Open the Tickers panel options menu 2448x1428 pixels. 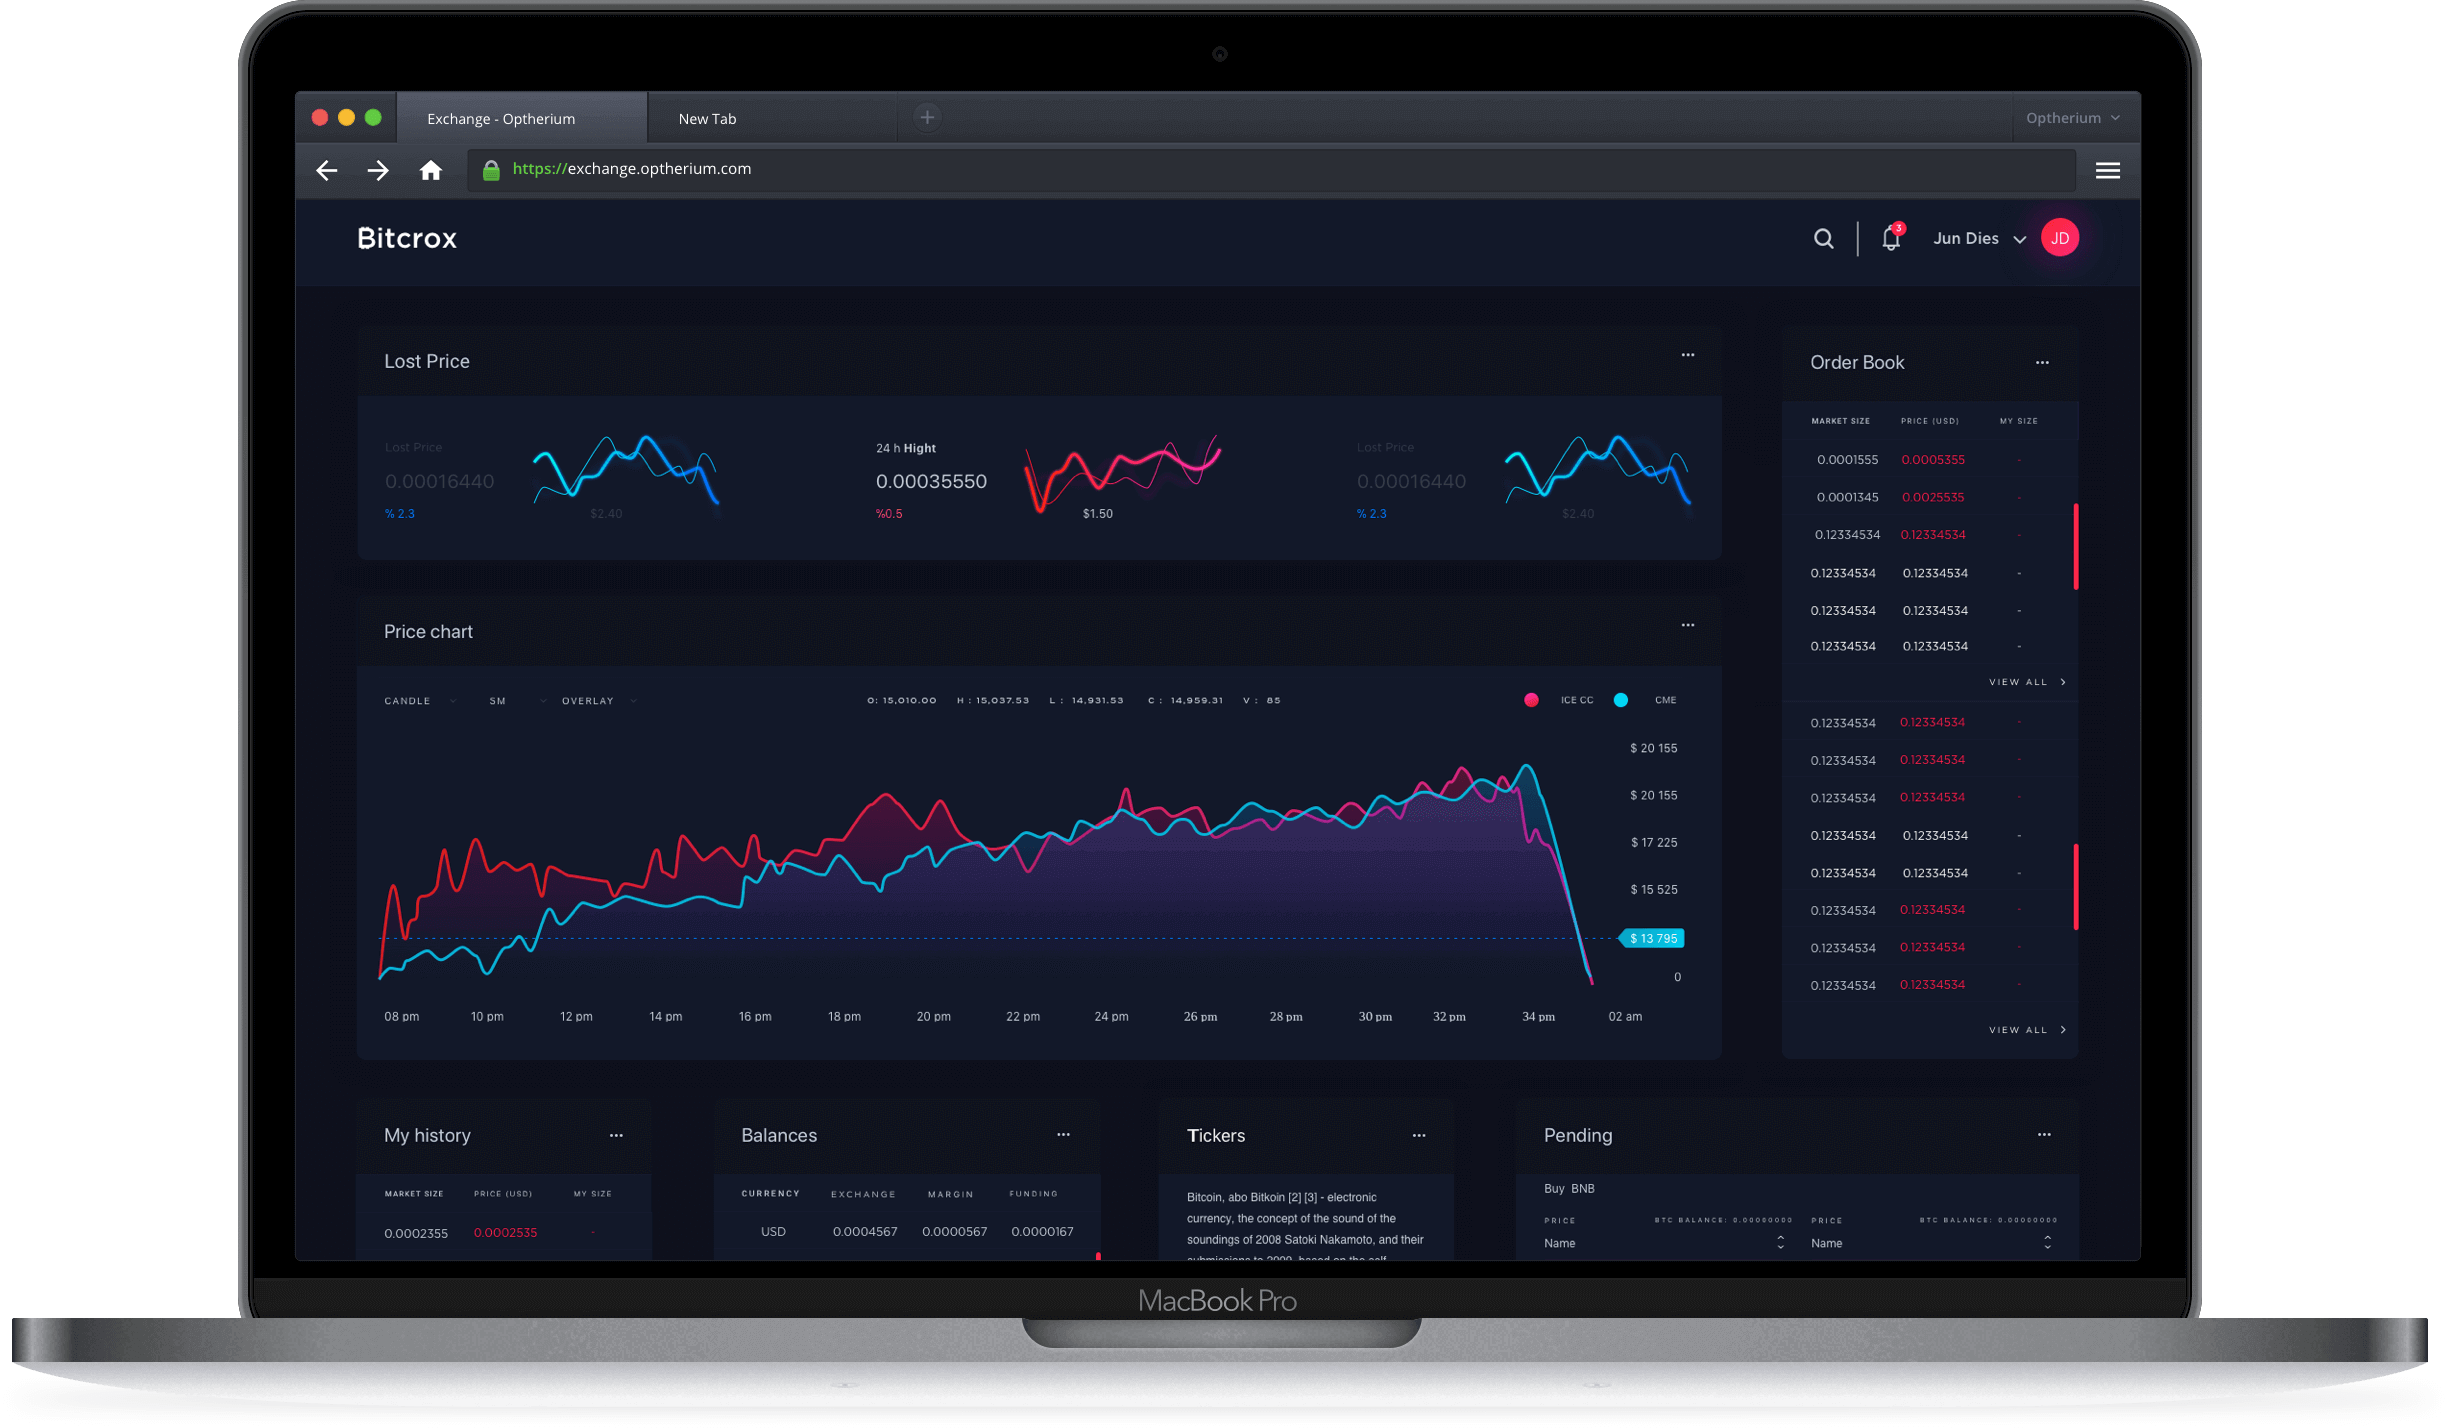click(1419, 1136)
